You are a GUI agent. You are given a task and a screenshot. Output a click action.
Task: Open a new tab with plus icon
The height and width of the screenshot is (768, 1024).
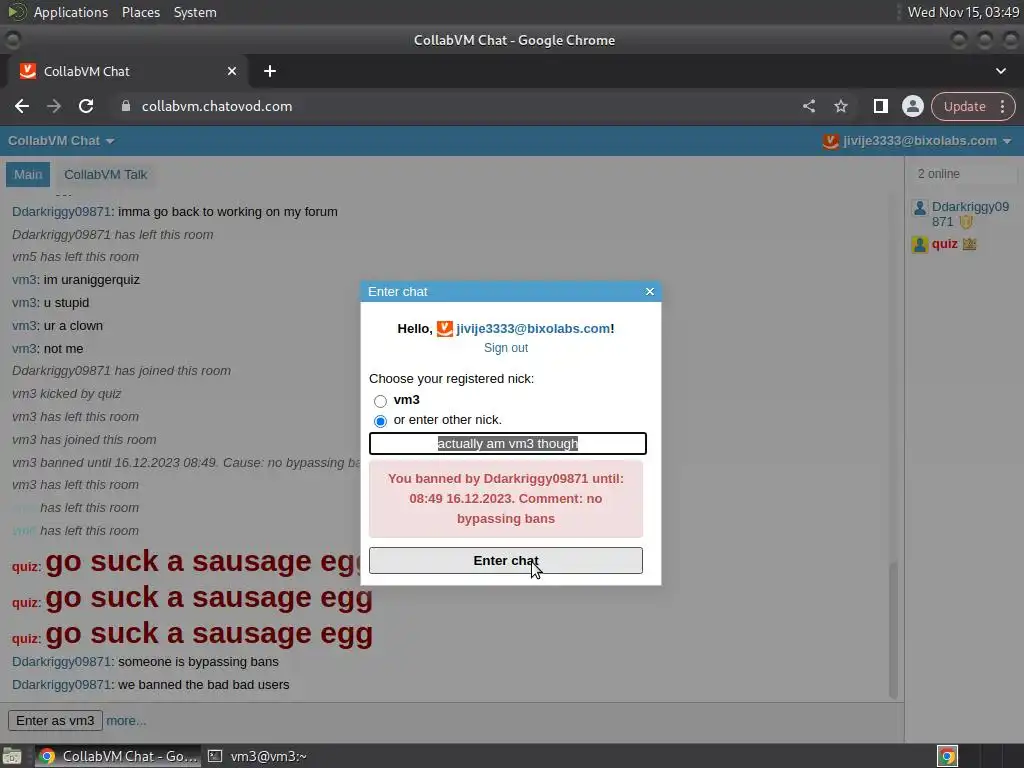point(270,71)
